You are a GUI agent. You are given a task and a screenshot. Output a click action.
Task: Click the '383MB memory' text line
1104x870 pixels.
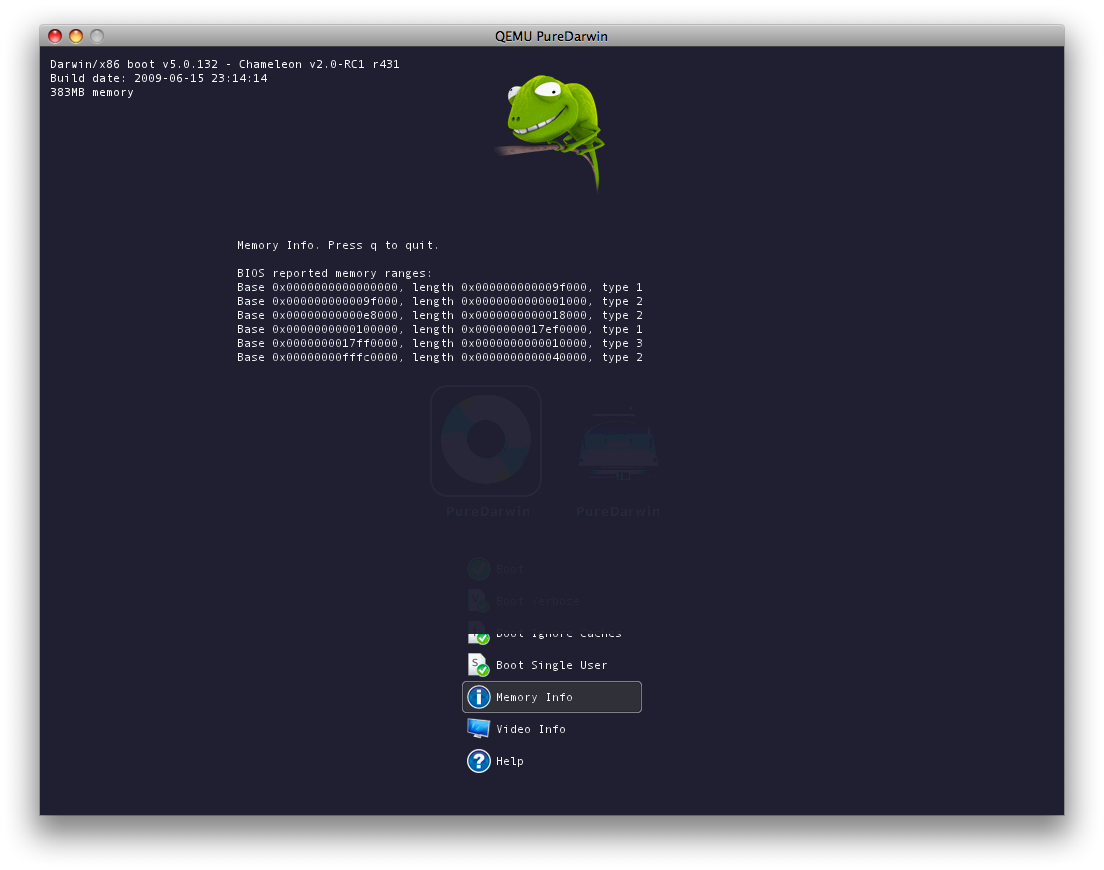click(92, 92)
